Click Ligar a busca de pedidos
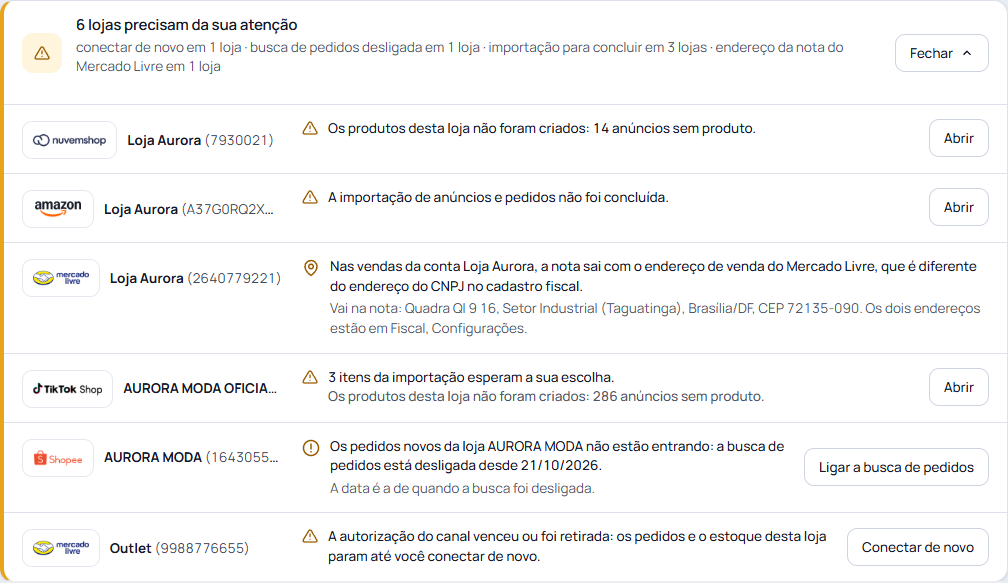This screenshot has width=1008, height=583. click(x=896, y=467)
